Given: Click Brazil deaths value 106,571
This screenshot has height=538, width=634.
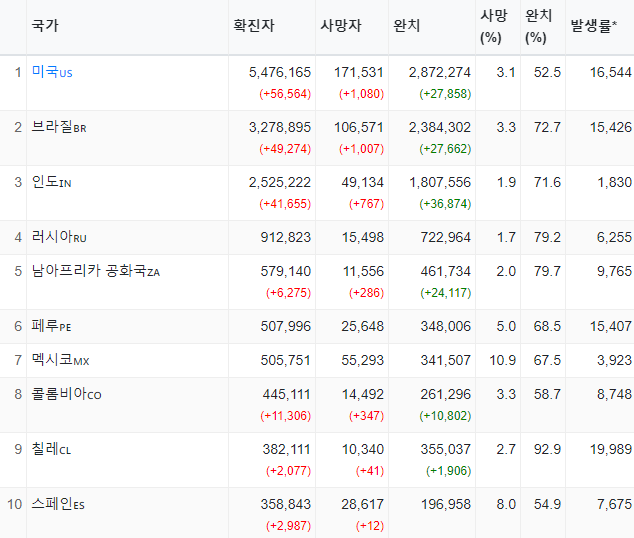Looking at the screenshot, I should (359, 127).
